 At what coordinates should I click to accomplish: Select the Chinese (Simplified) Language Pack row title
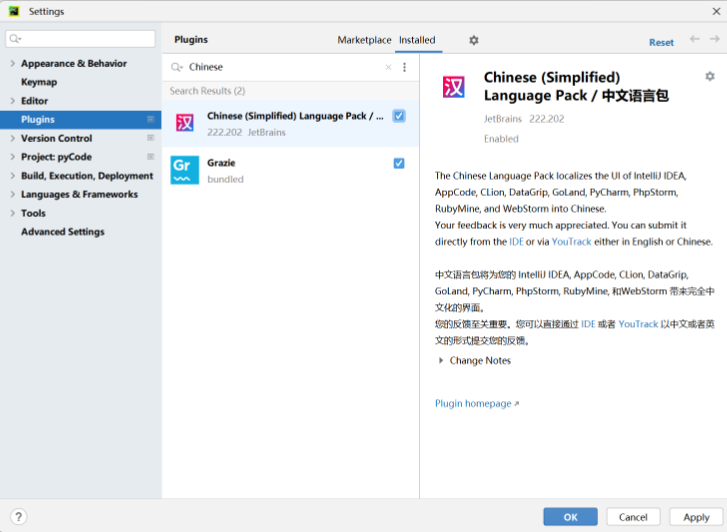tap(295, 116)
